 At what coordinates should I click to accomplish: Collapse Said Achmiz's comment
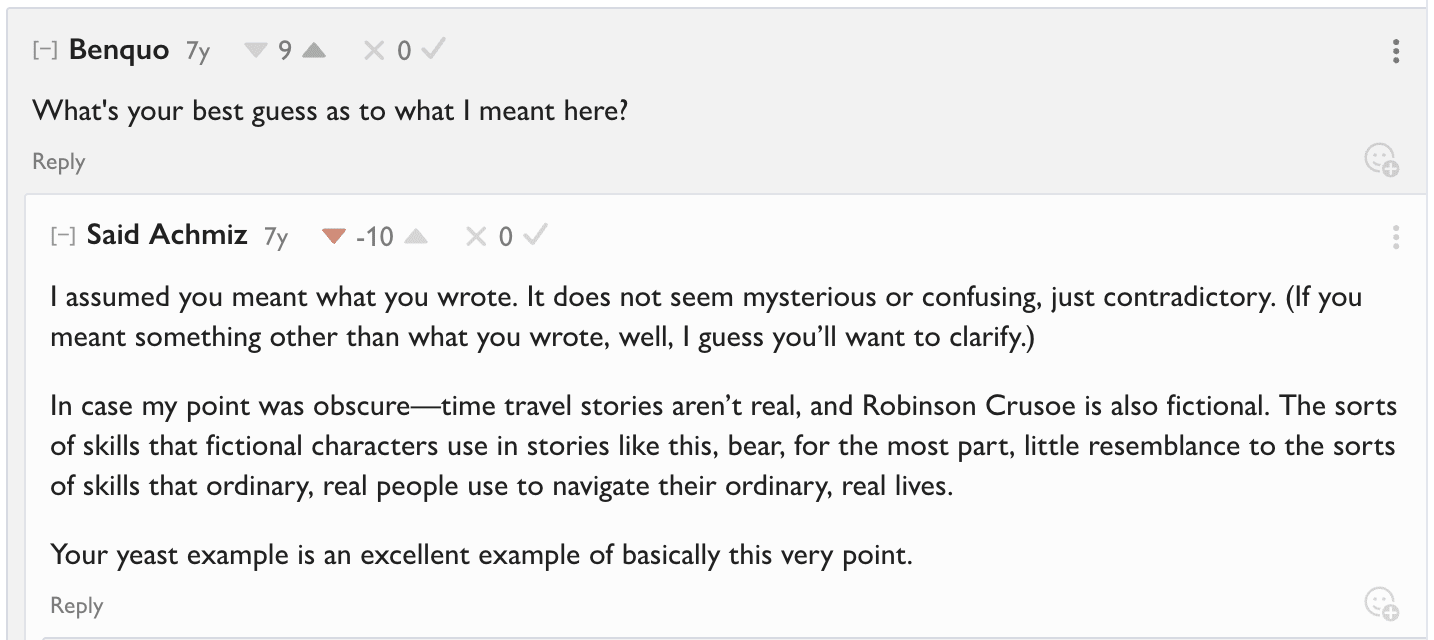[x=63, y=236]
